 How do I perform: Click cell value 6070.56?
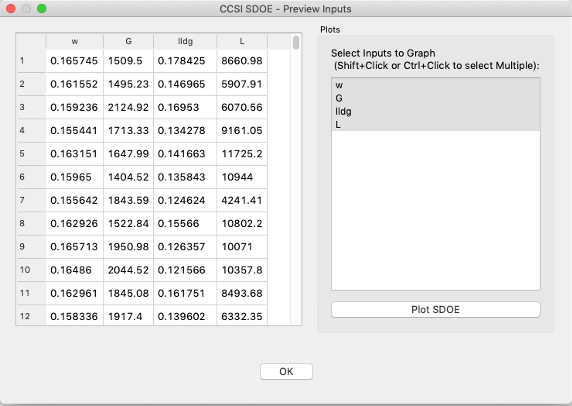point(242,107)
